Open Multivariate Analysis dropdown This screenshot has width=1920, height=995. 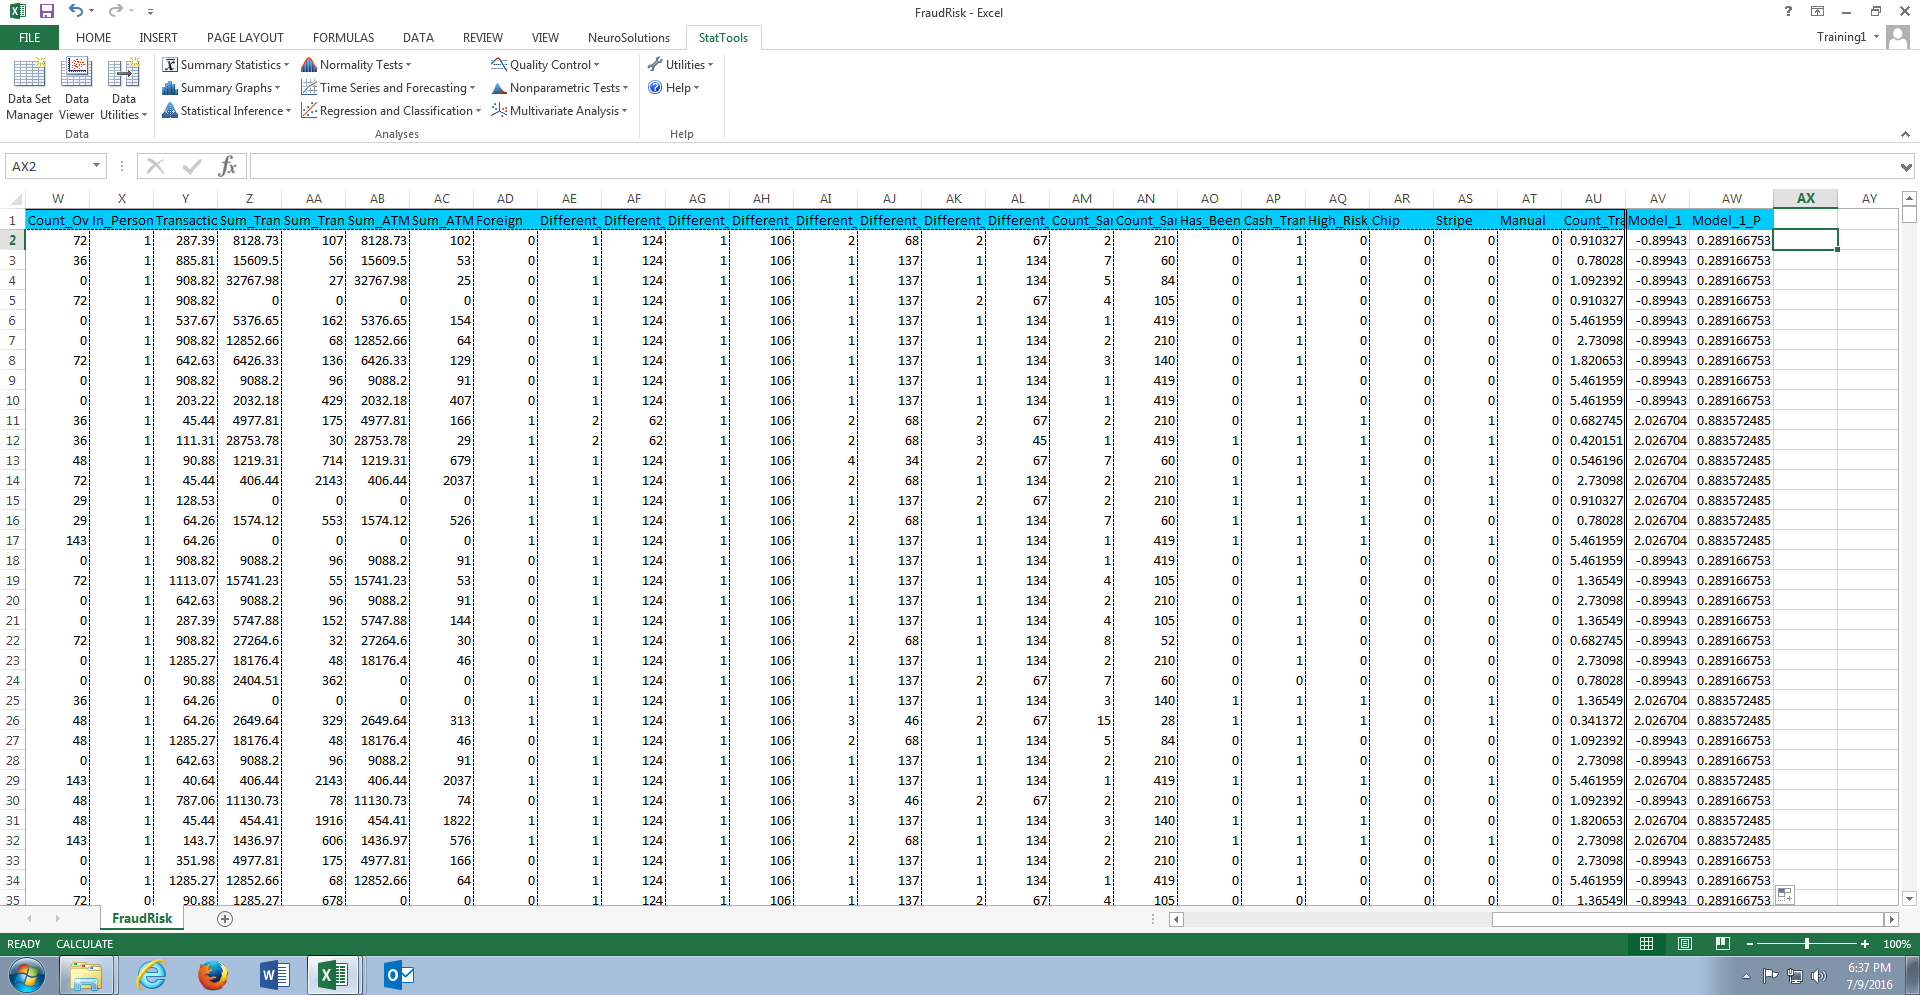tap(559, 111)
